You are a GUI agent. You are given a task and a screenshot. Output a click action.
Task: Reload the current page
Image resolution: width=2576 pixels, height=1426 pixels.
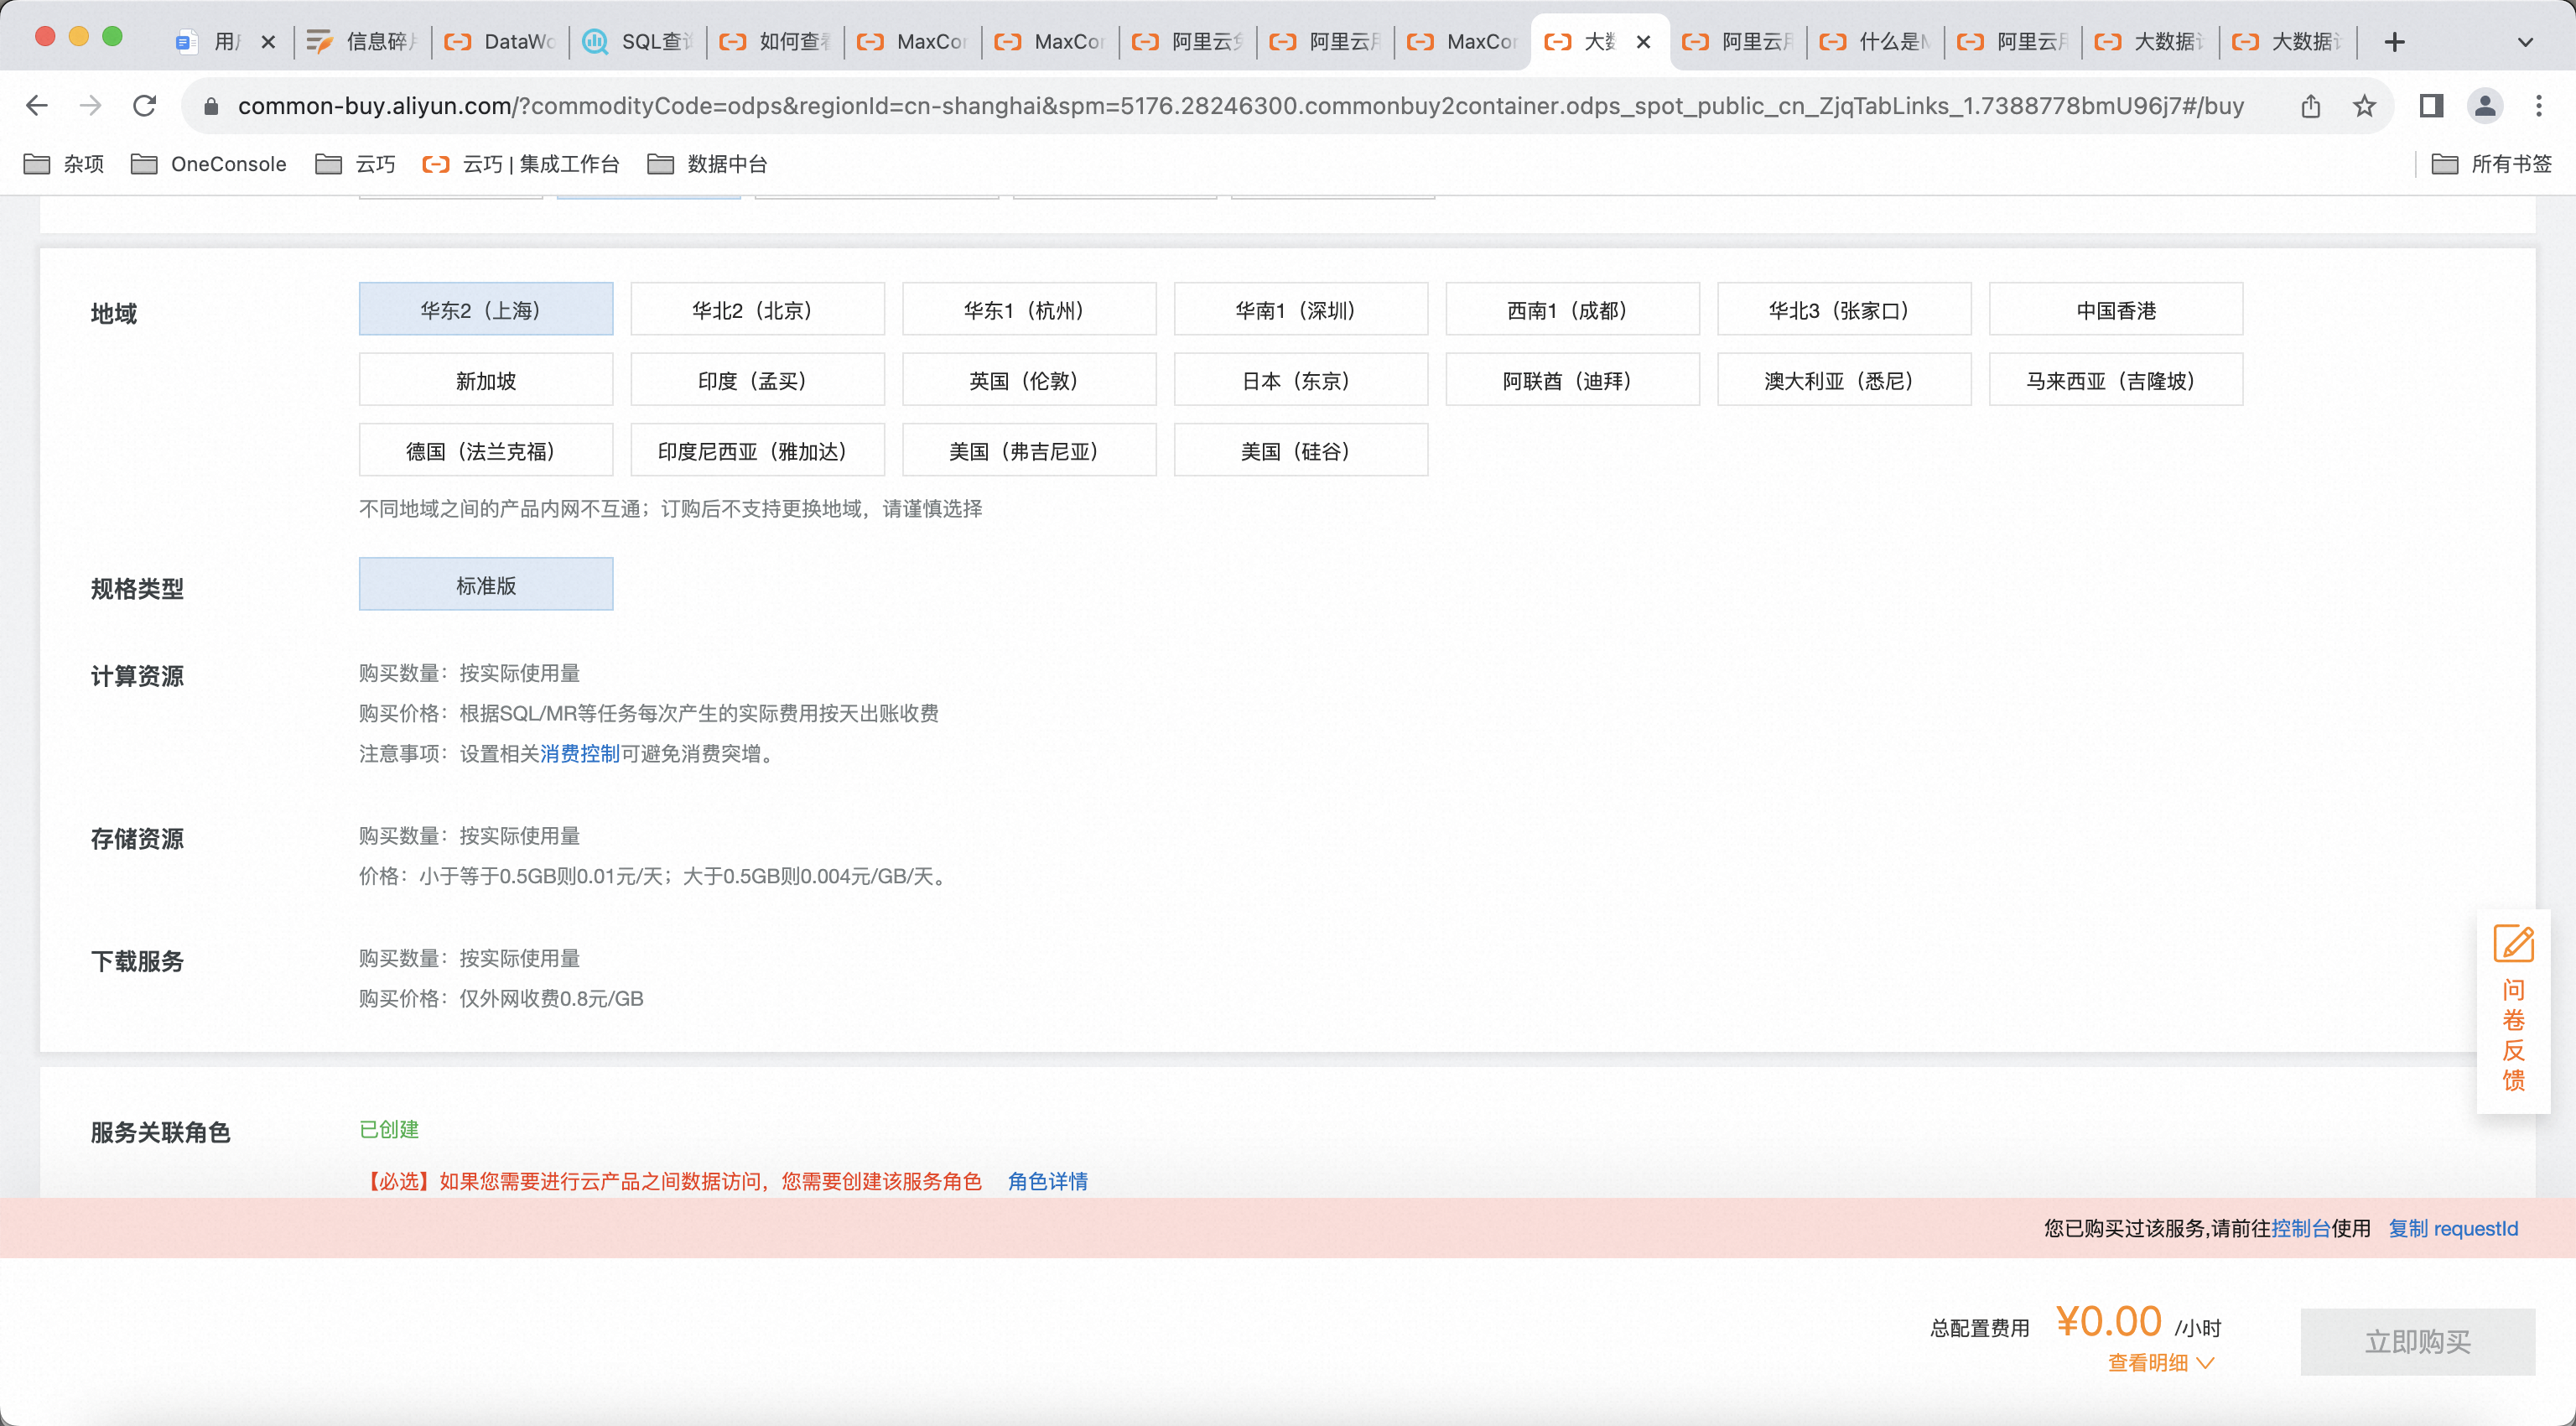click(145, 105)
